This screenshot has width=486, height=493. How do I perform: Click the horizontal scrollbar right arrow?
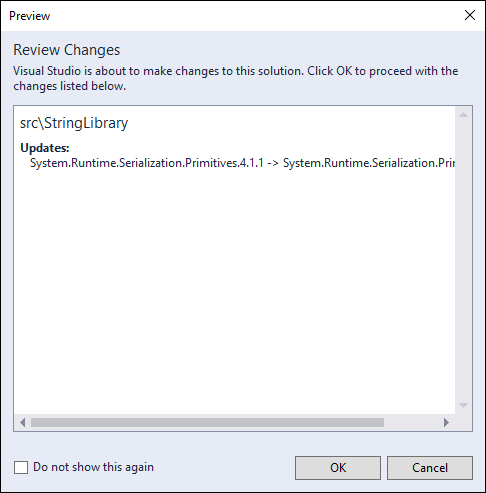[446, 423]
